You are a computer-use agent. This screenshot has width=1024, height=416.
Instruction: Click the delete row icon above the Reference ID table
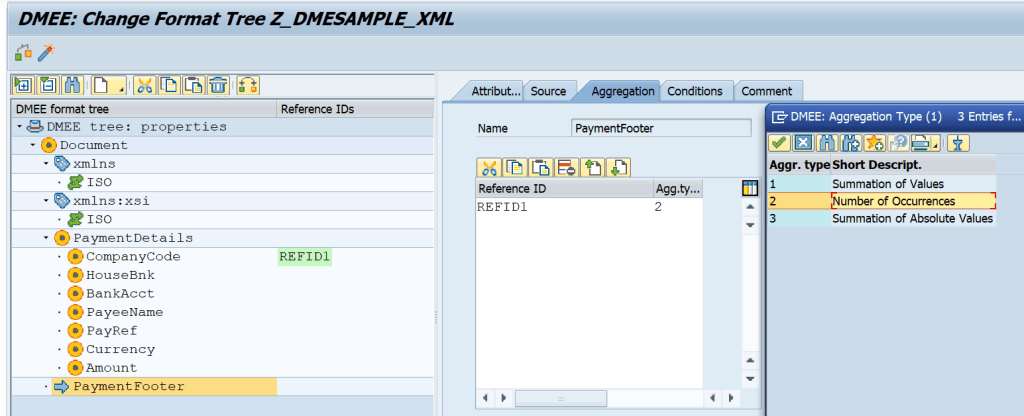[566, 167]
